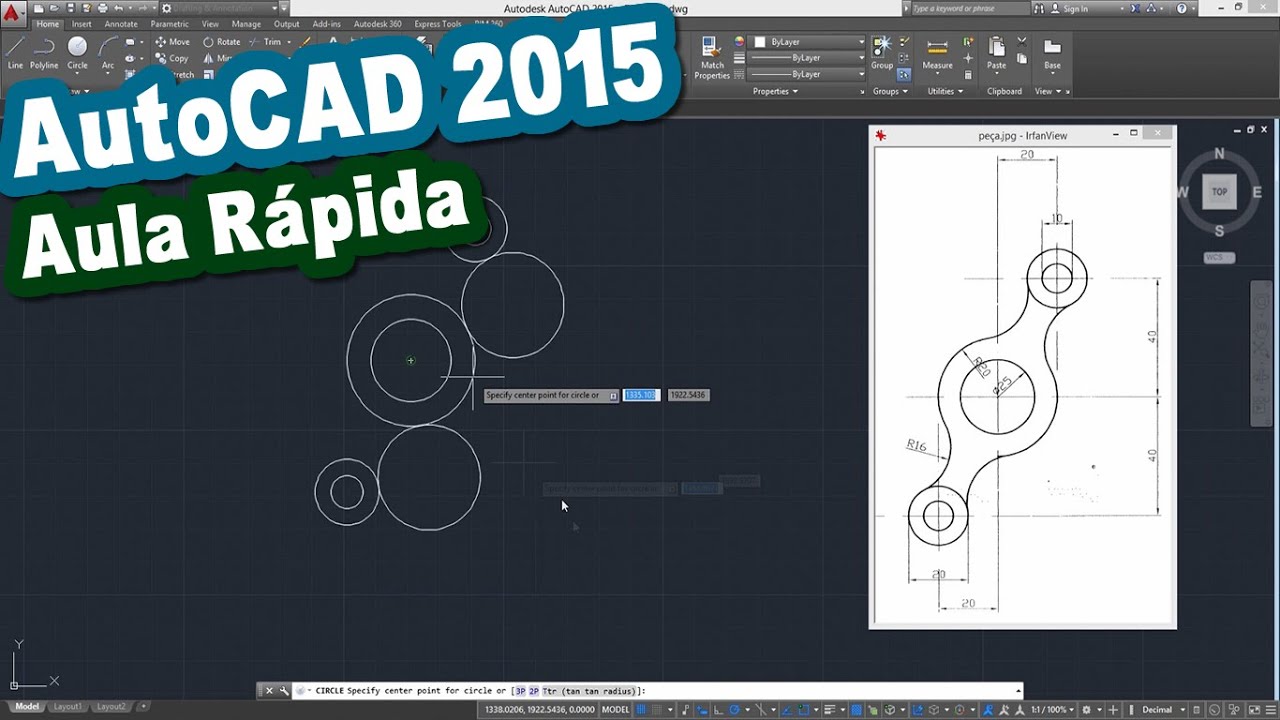Switch to the Insert ribbon tab

82,24
